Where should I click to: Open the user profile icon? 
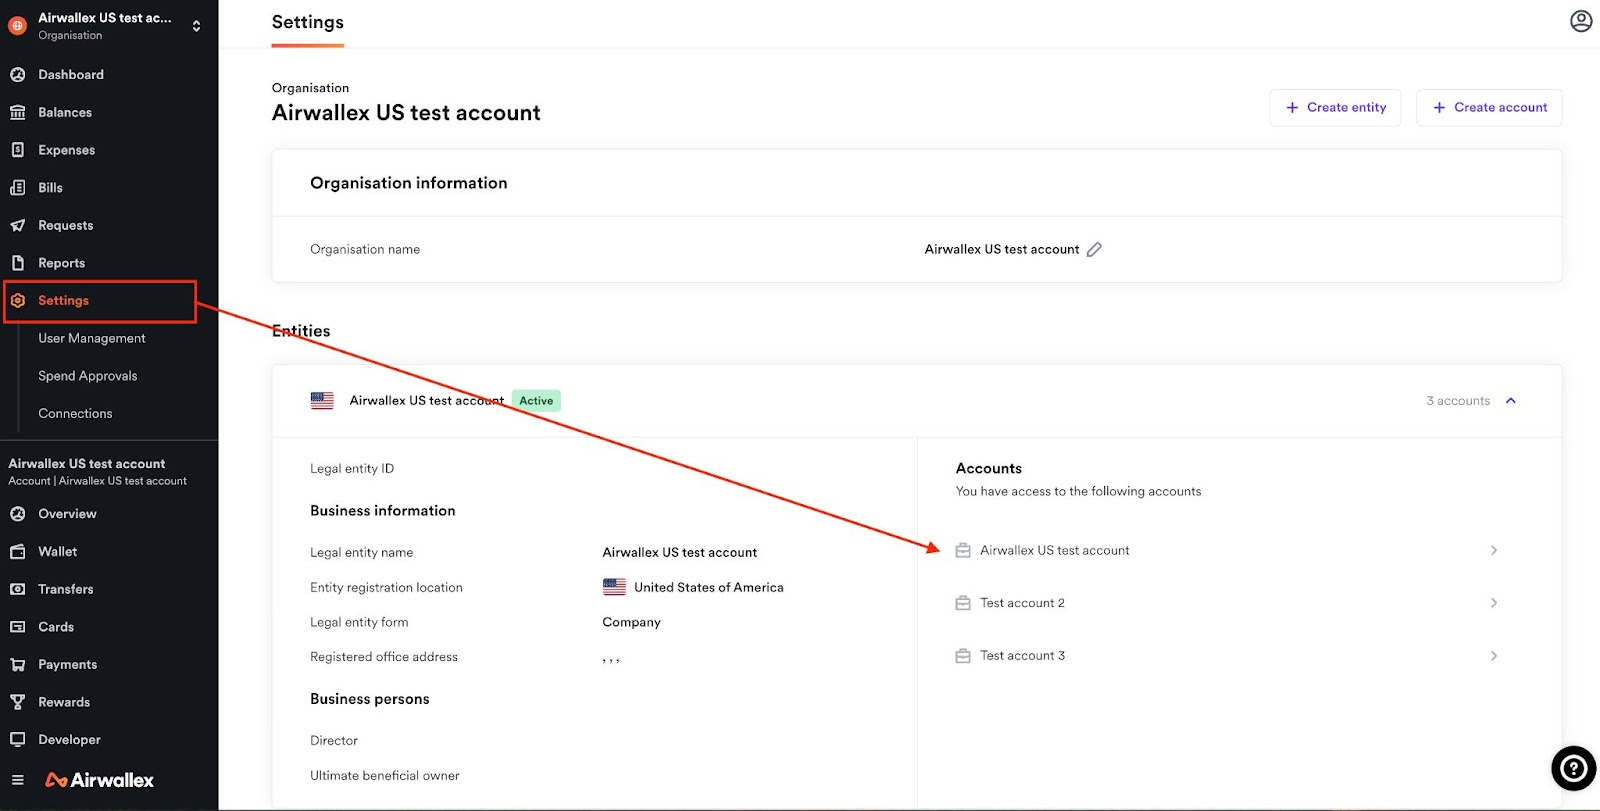1580,21
